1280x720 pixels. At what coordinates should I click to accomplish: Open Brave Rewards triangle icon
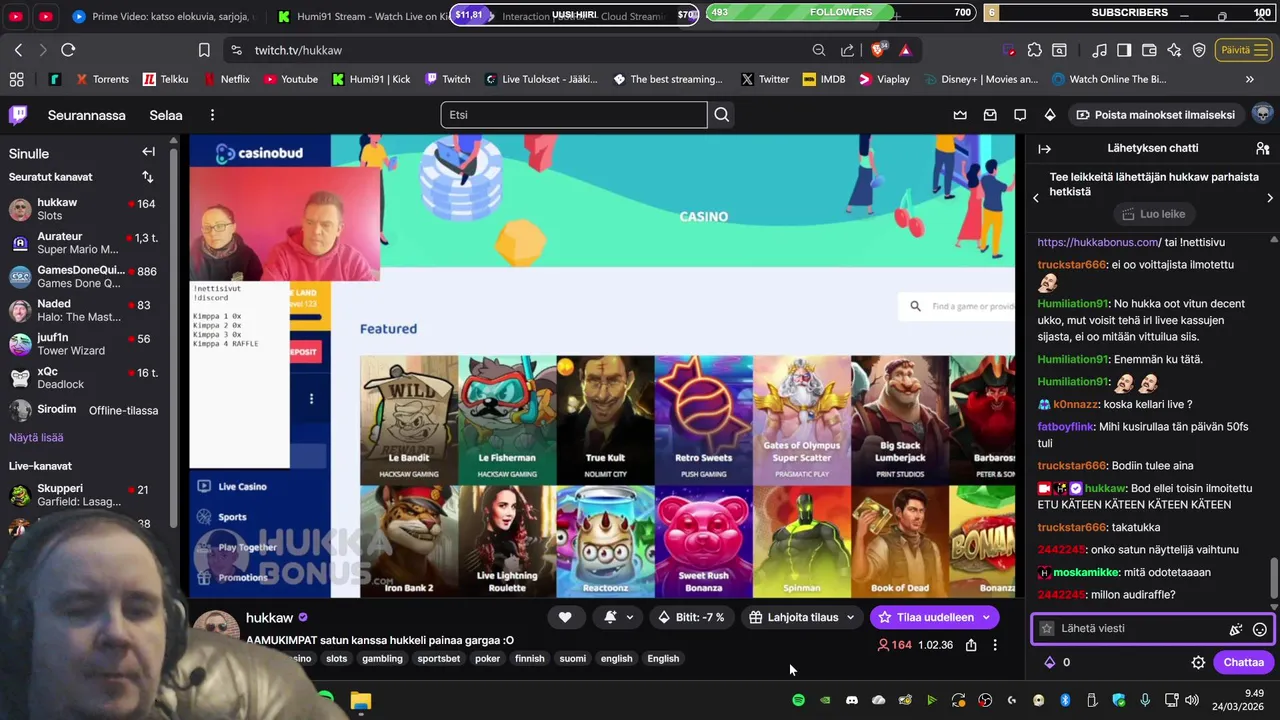click(905, 50)
